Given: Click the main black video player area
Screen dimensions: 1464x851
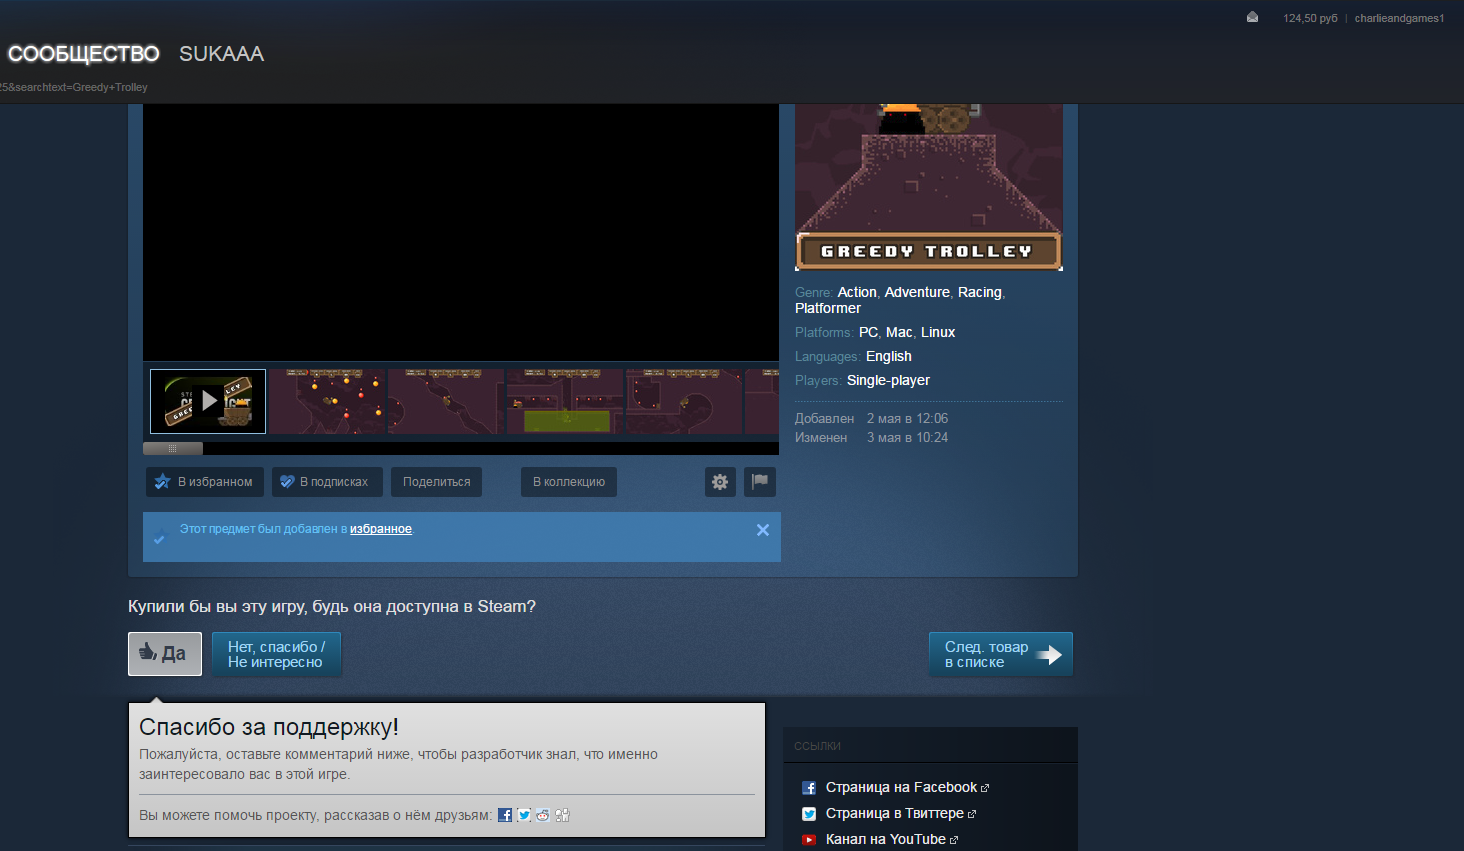Looking at the screenshot, I should point(461,232).
